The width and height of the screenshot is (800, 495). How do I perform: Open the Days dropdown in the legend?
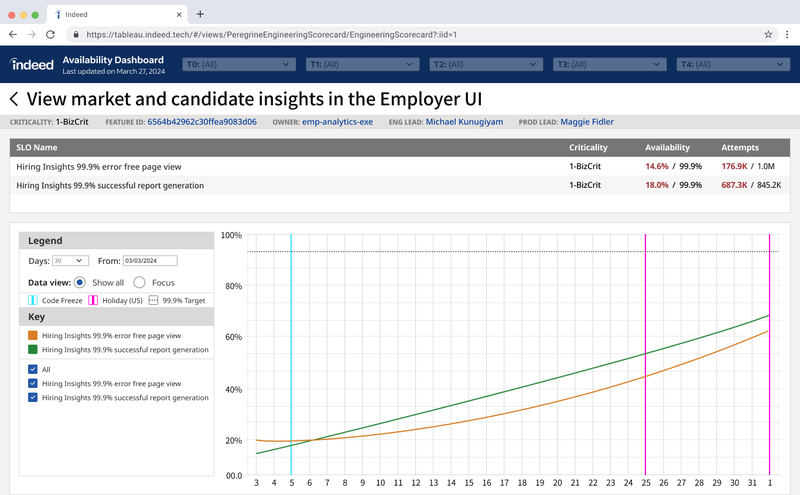70,261
